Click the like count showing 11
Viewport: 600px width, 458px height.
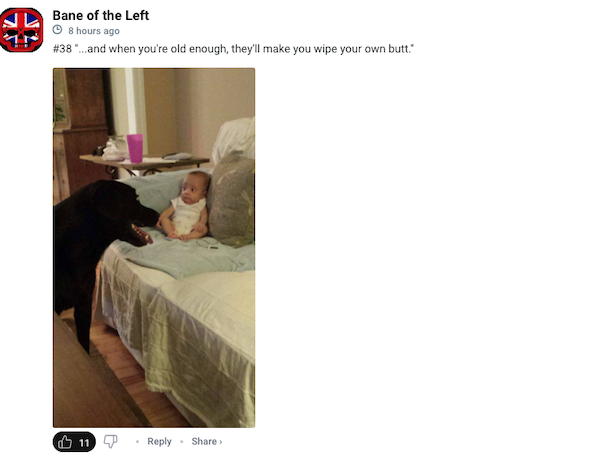84,443
